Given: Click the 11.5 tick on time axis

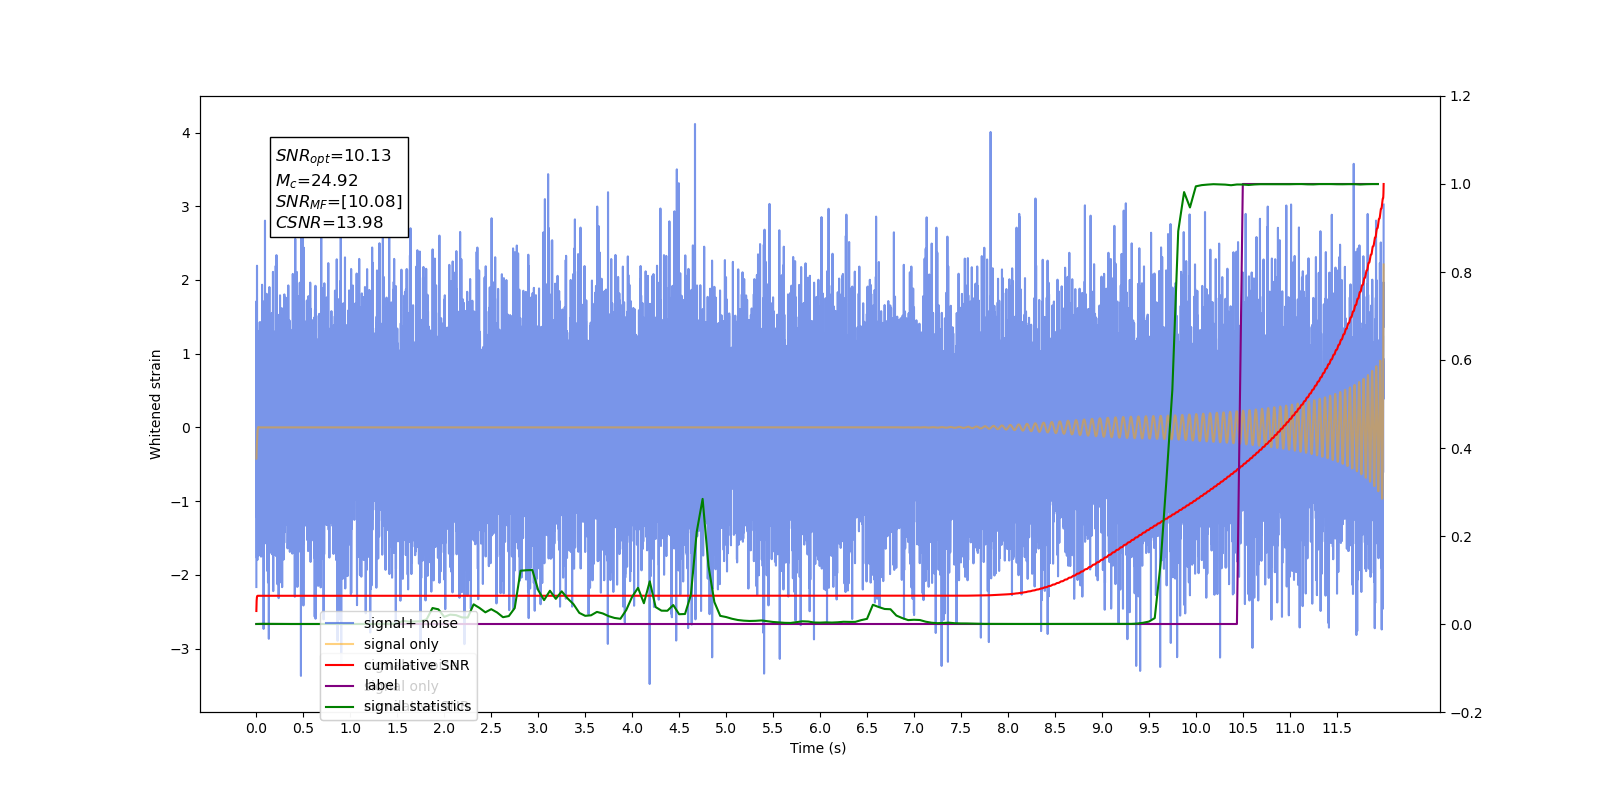Looking at the screenshot, I should pyautogui.click(x=1337, y=728).
